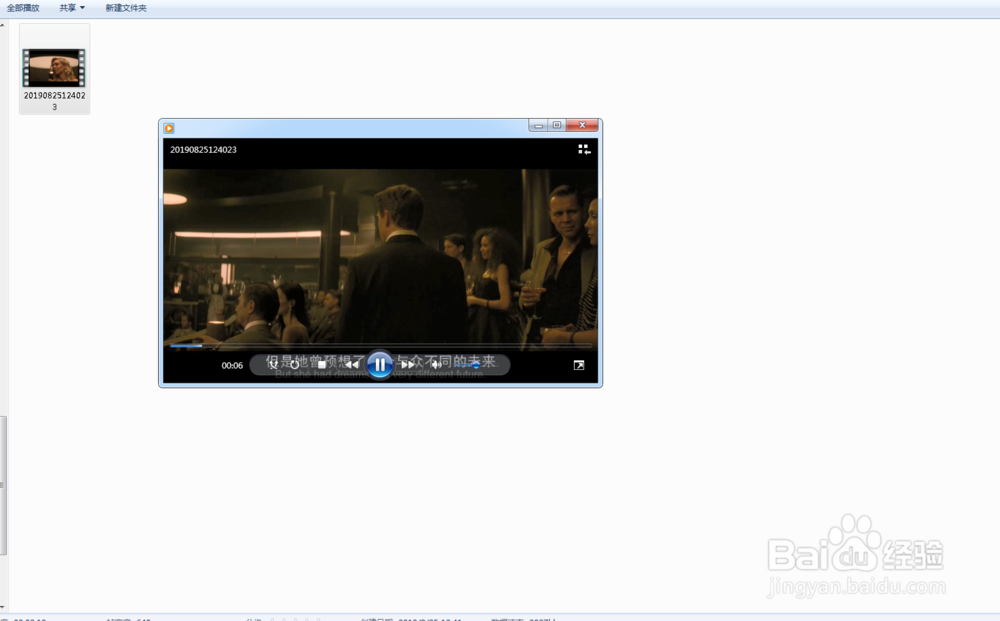Minimize the media player window
Viewport: 1000px width, 621px height.
point(538,125)
